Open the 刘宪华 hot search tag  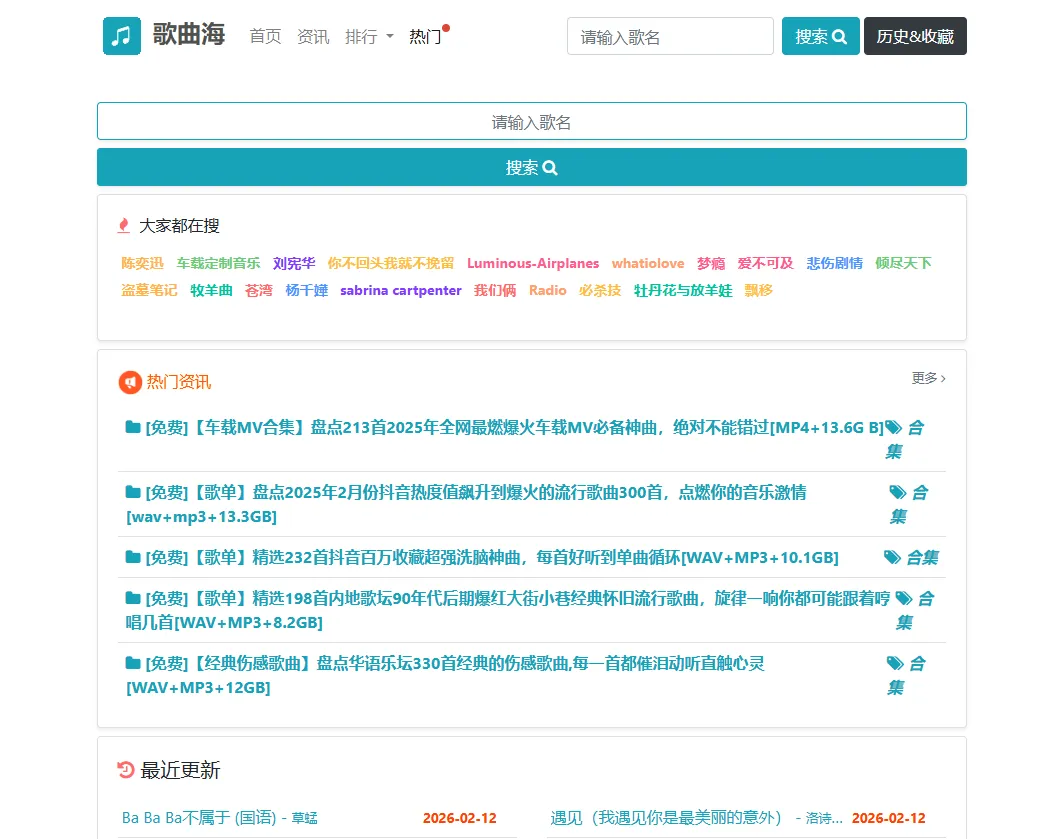click(293, 263)
